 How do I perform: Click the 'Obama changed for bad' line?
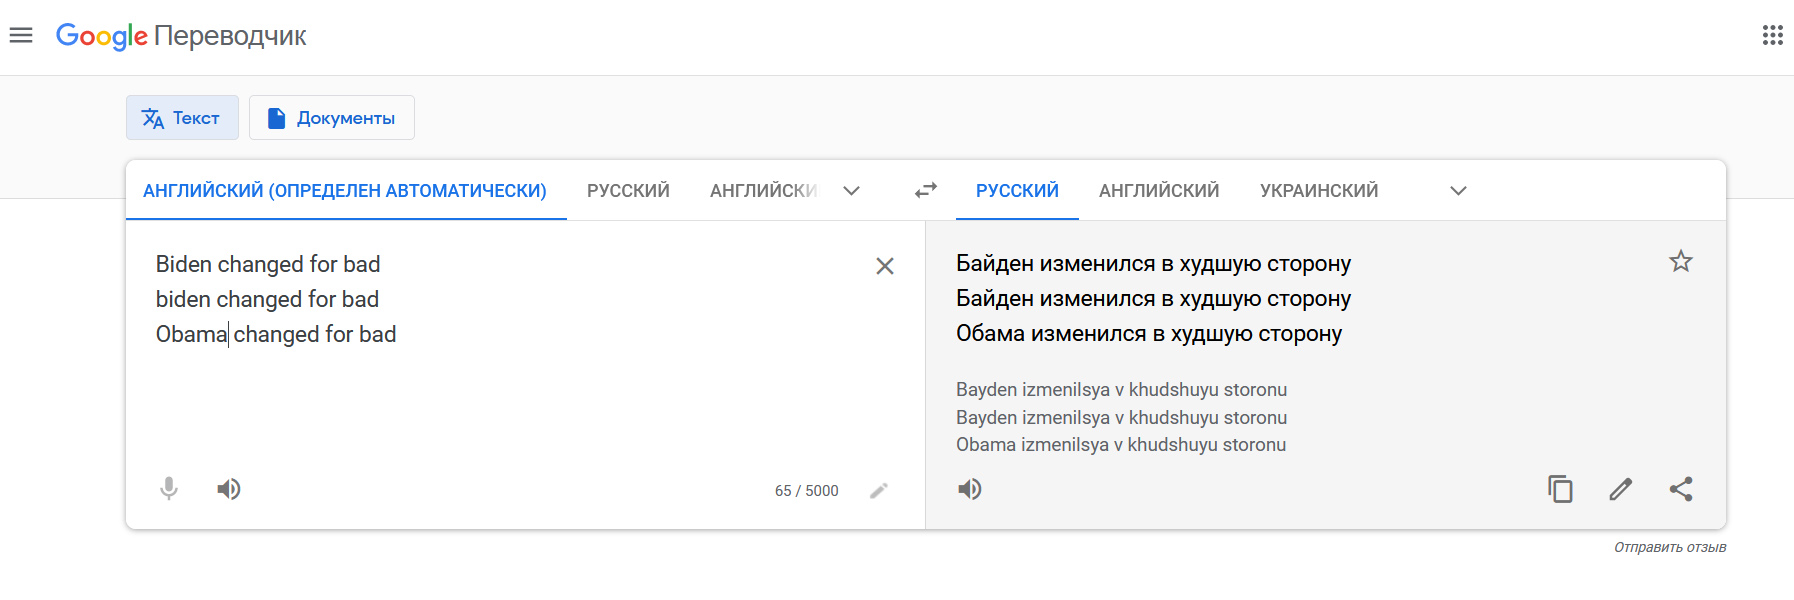[x=276, y=334]
